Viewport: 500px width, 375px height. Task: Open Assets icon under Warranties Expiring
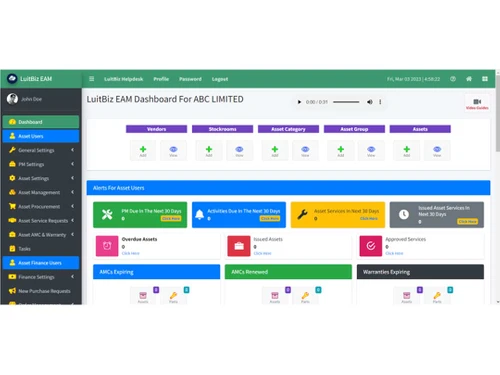point(407,296)
